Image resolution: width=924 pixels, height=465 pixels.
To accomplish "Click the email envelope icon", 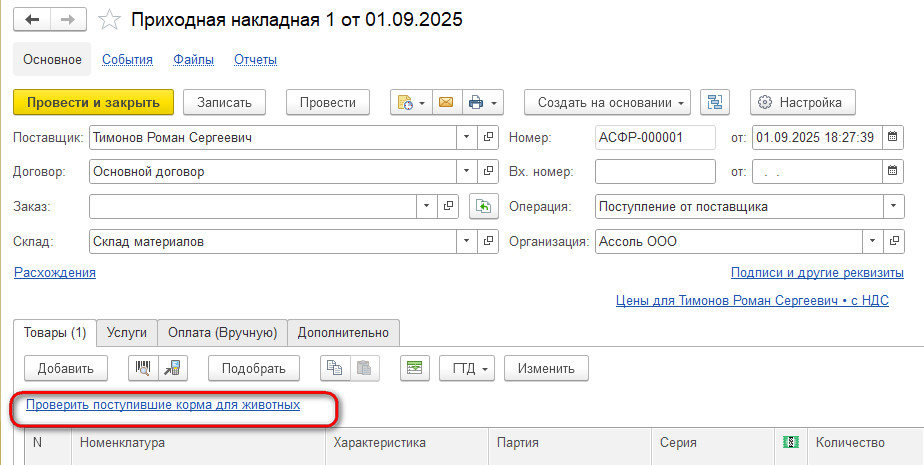I will tap(447, 103).
